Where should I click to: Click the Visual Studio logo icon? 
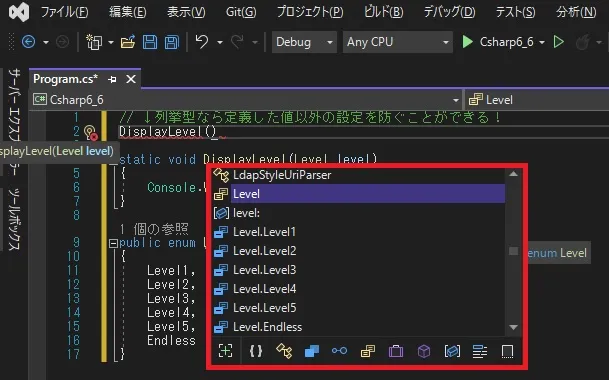coord(19,12)
